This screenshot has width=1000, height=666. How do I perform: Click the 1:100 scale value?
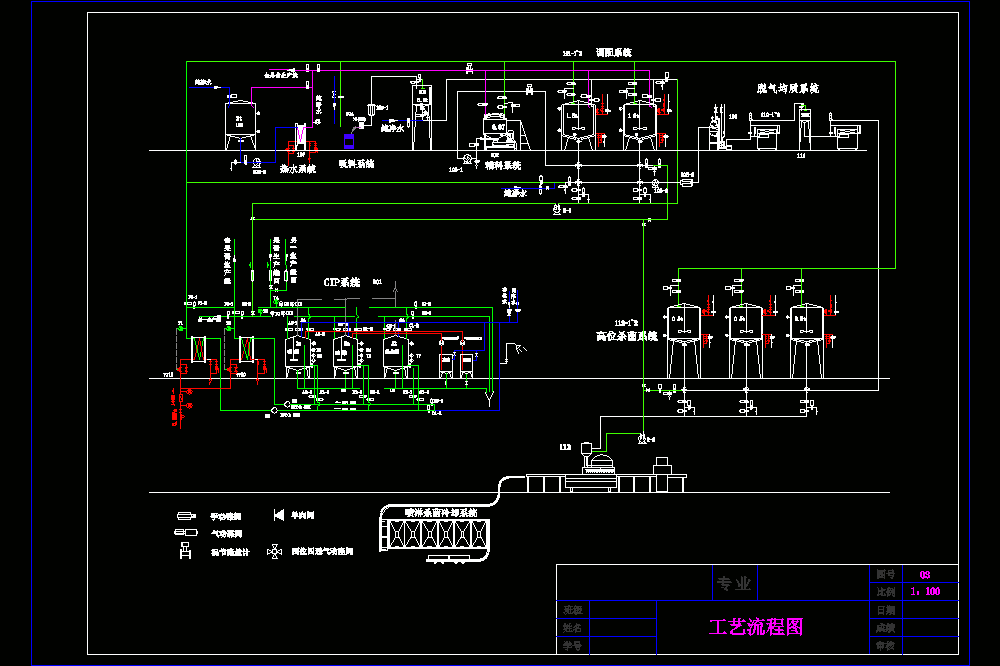click(x=925, y=591)
